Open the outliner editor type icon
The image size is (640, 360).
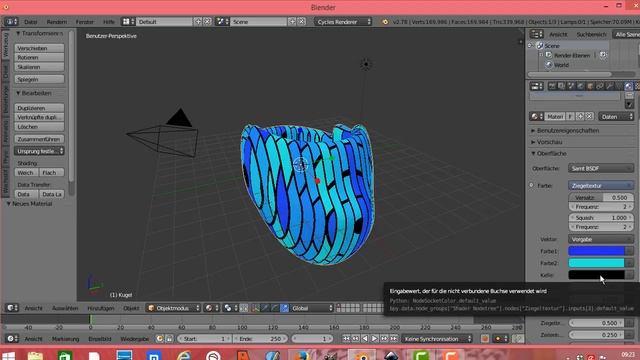tap(536, 34)
